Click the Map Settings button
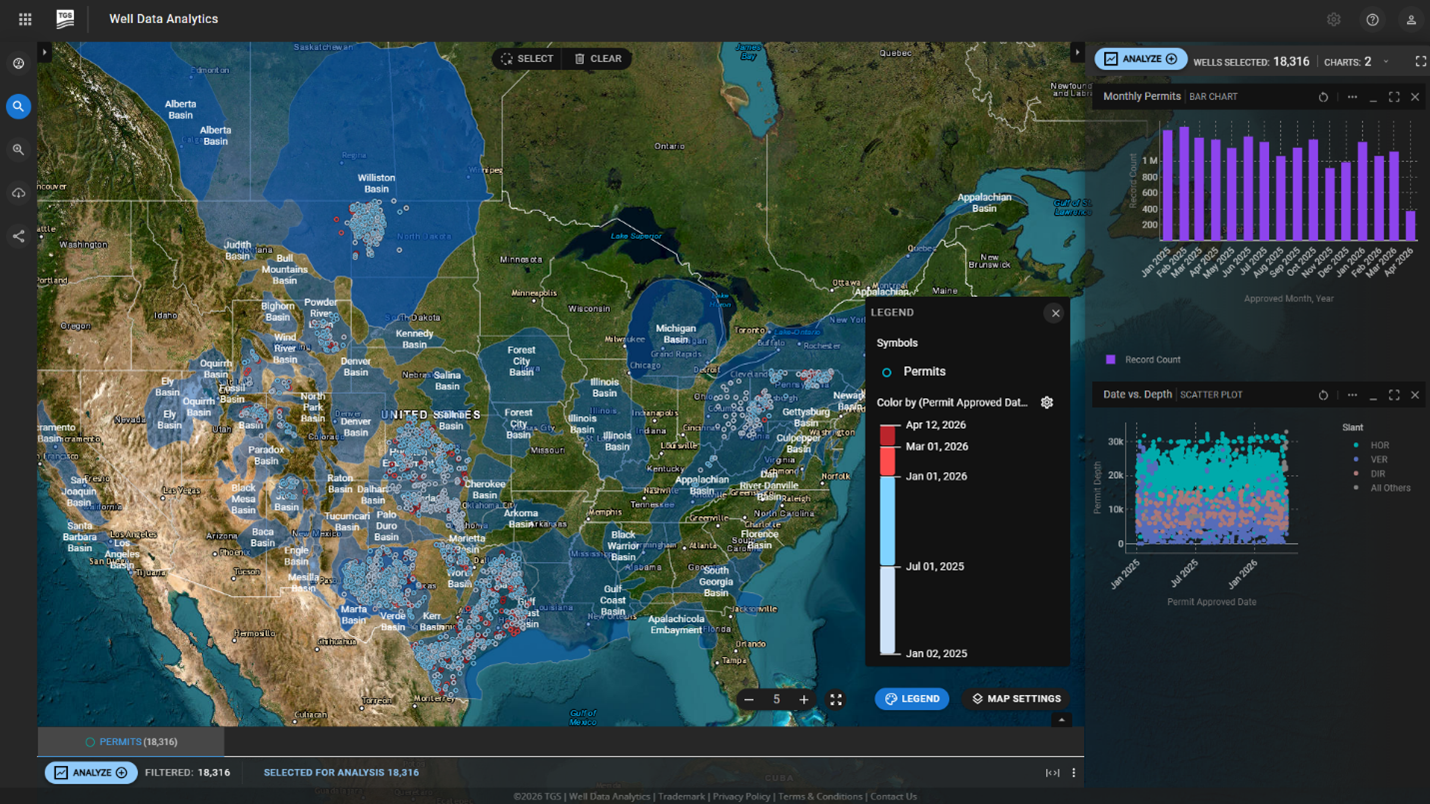The image size is (1430, 804). (x=1016, y=699)
